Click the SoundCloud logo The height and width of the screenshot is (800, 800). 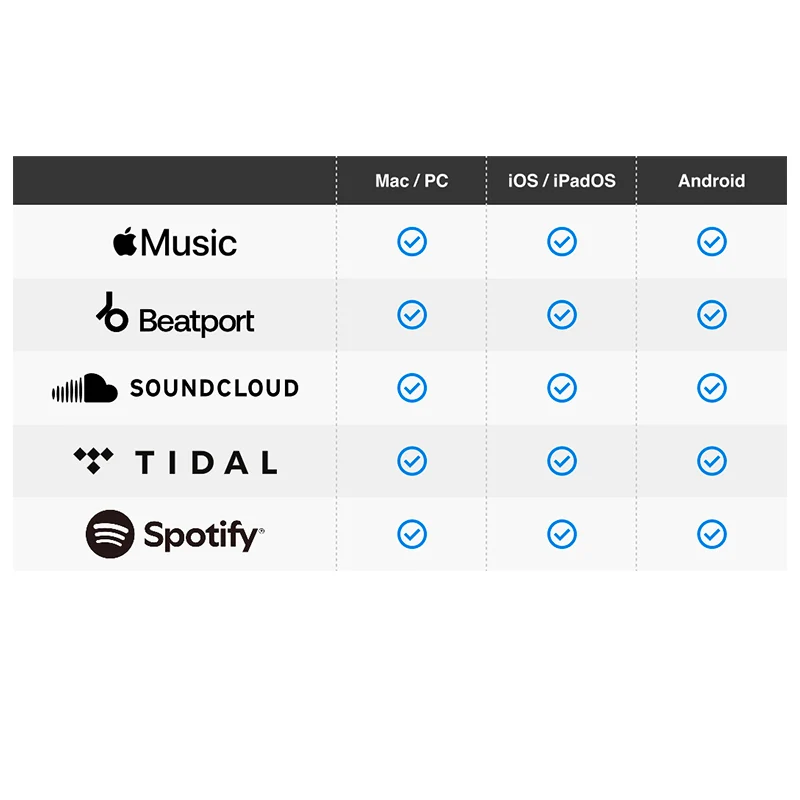click(x=175, y=388)
